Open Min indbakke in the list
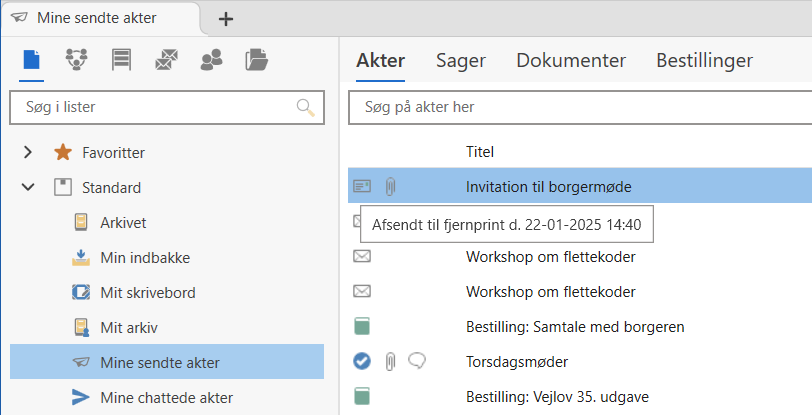Image resolution: width=812 pixels, height=415 pixels. [x=145, y=257]
